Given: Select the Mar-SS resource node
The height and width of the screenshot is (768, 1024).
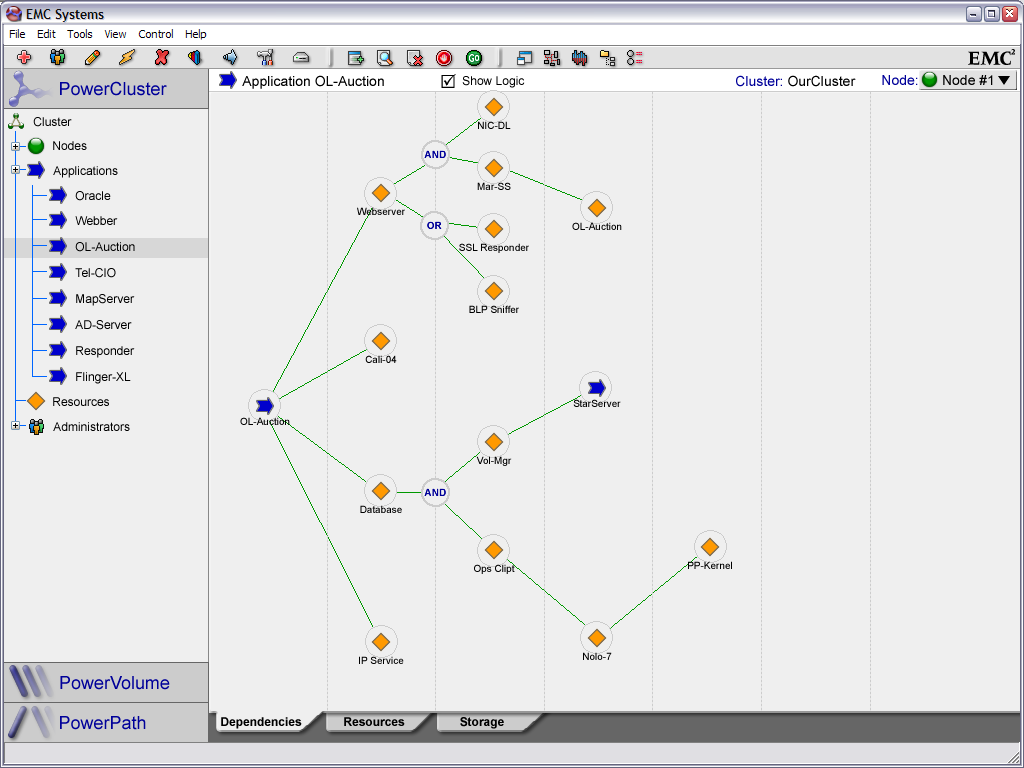Looking at the screenshot, I should [x=494, y=168].
